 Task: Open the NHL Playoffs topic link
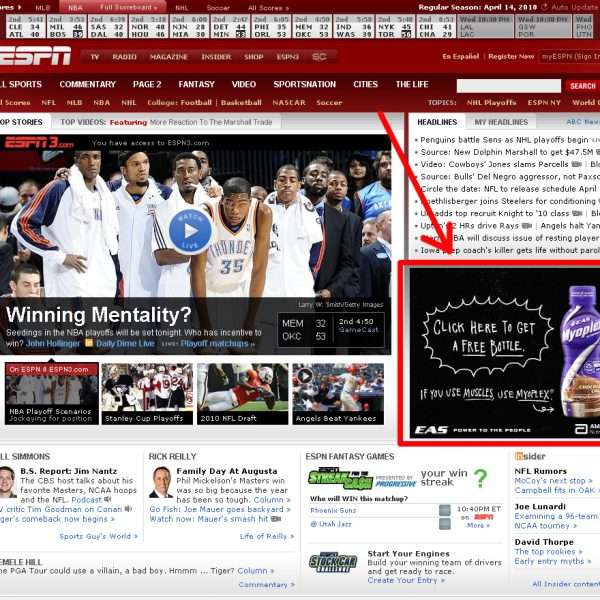click(491, 103)
